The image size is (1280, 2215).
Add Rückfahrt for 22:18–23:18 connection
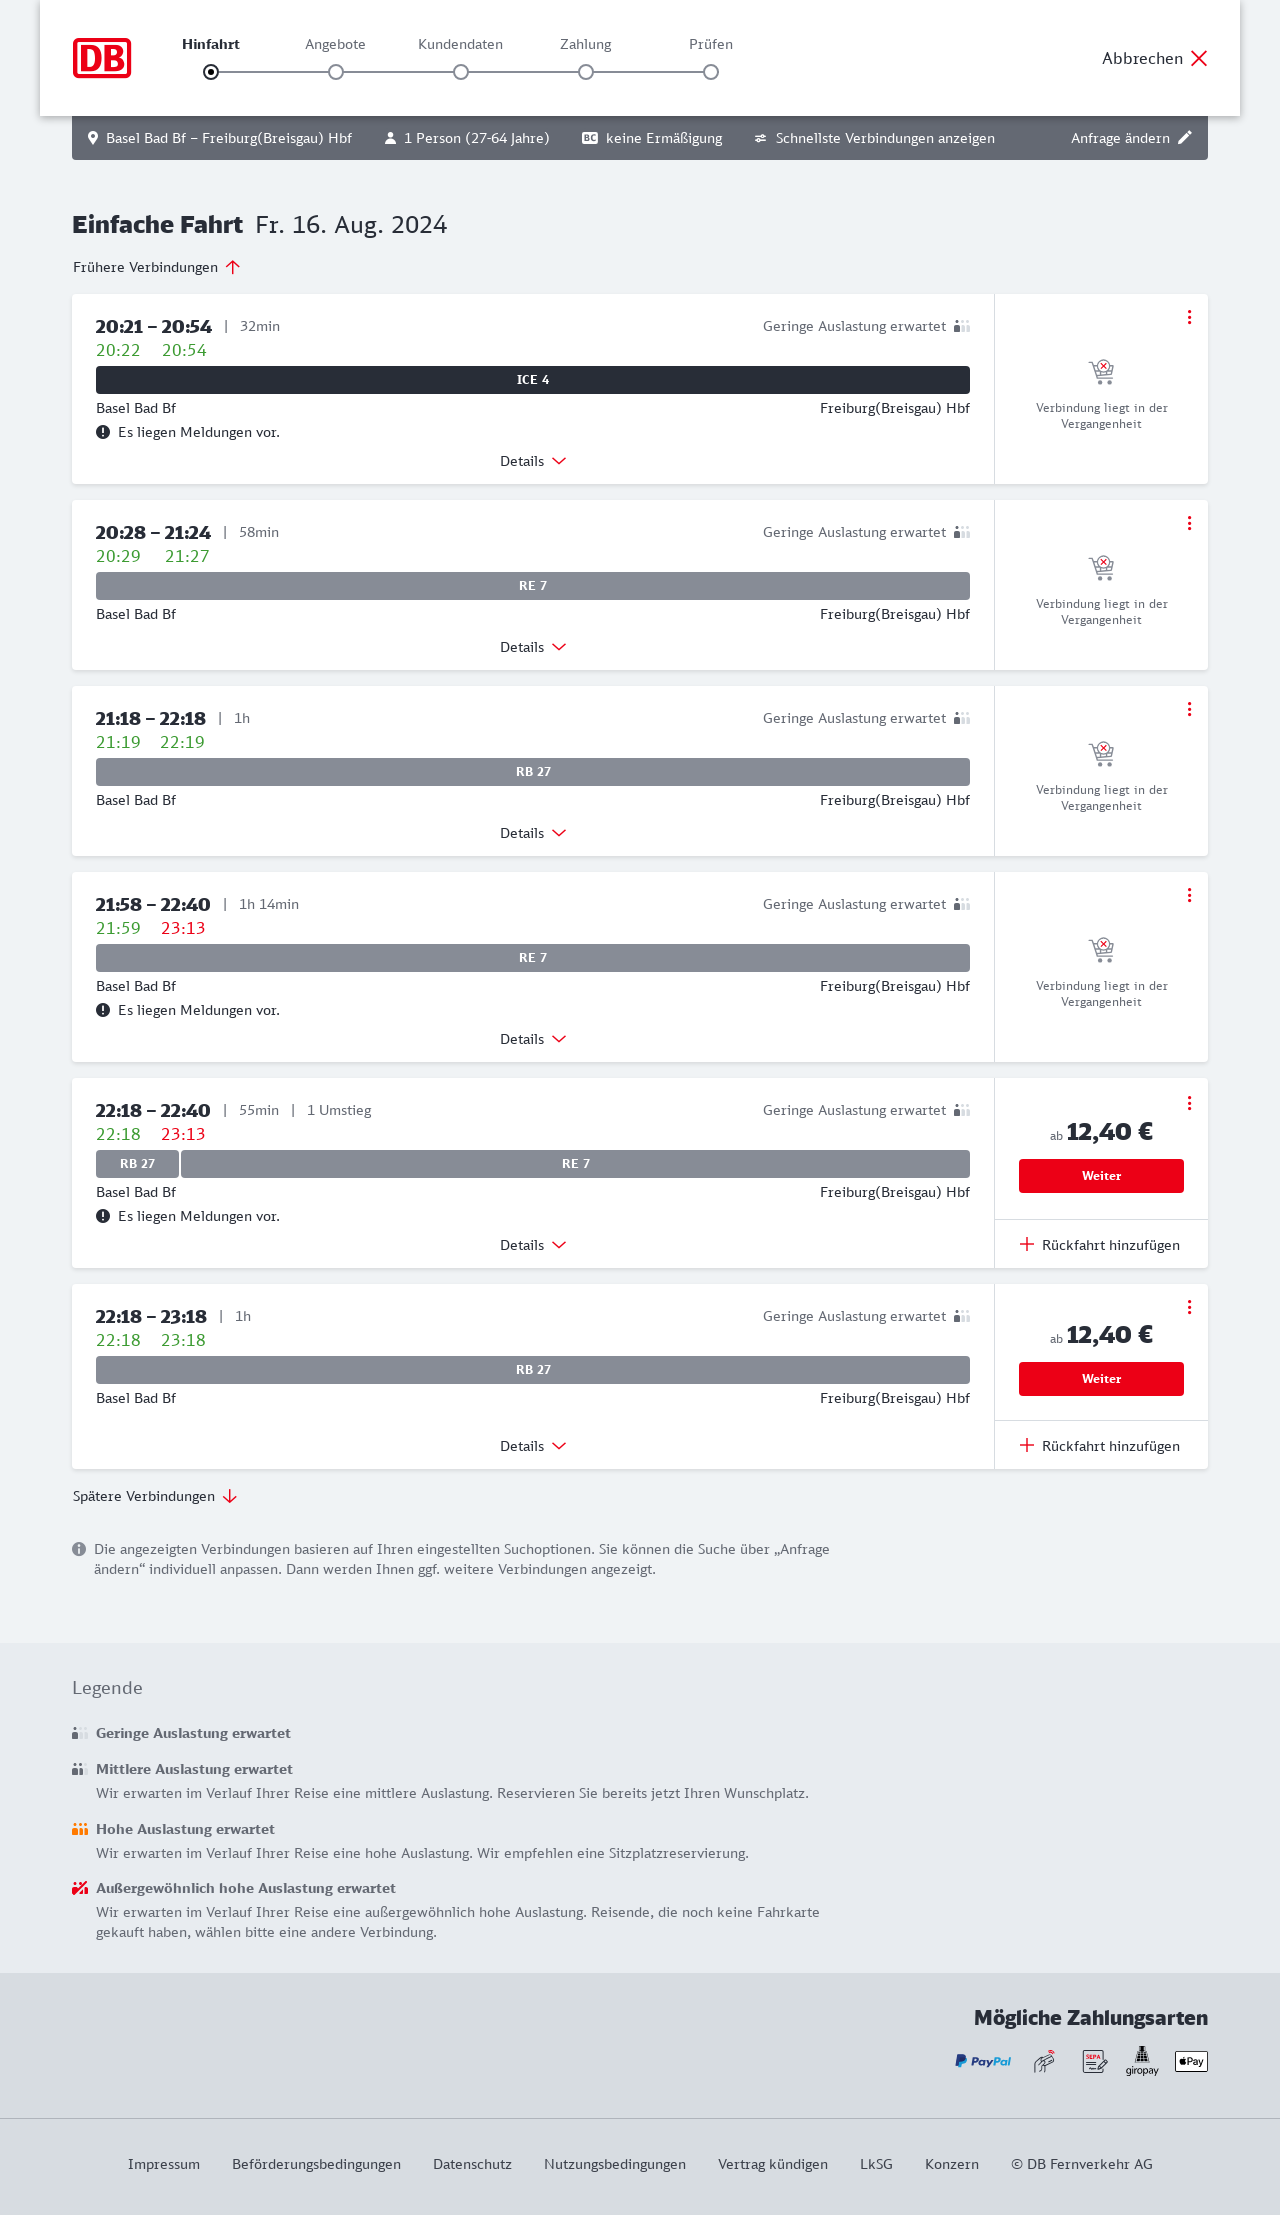(x=1100, y=1446)
